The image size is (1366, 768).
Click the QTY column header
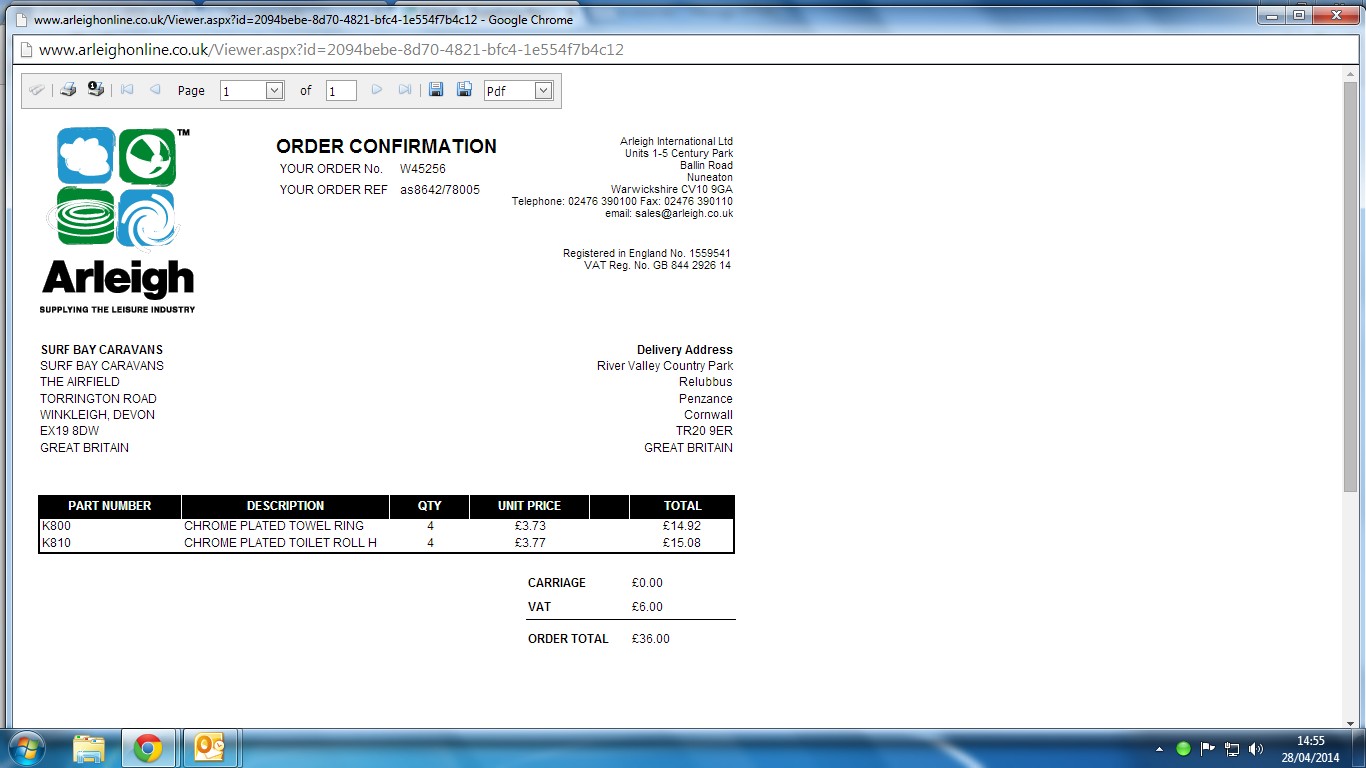point(430,506)
